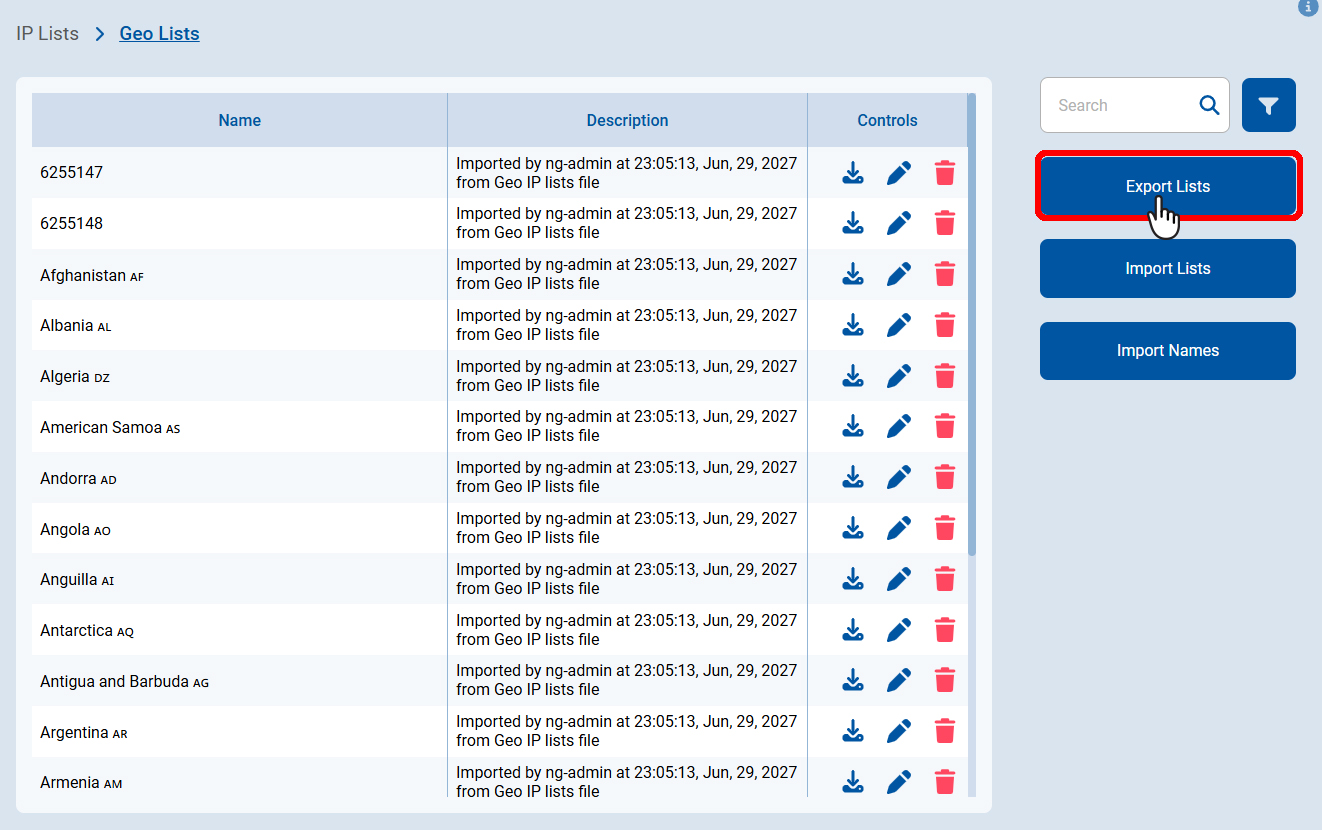Click the search magnifier icon
The image size is (1322, 830).
coord(1209,105)
